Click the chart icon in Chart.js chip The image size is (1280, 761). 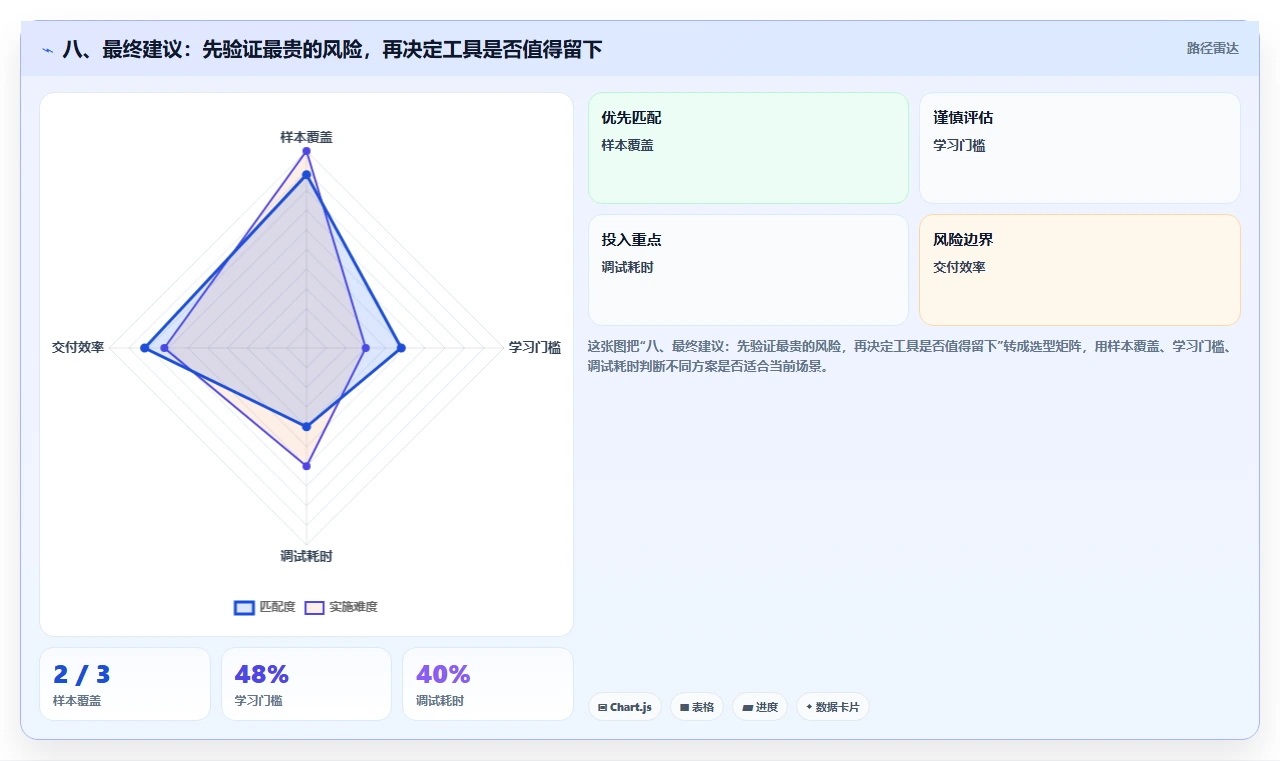point(602,707)
